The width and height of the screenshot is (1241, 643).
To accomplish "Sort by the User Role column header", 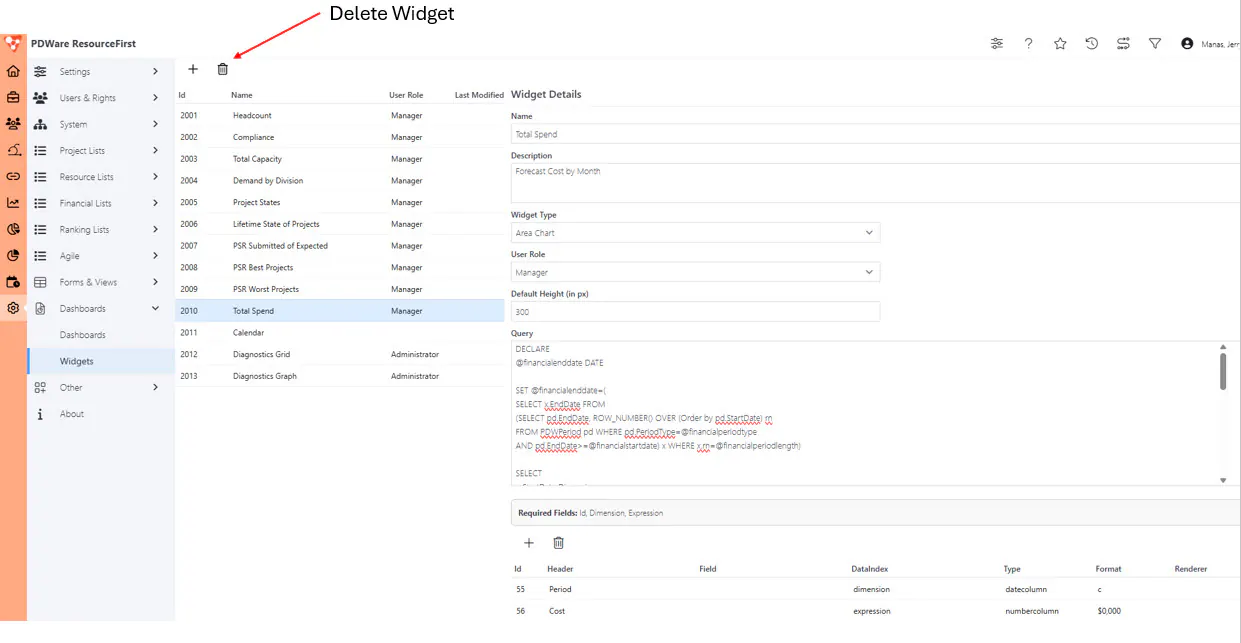I will coord(406,95).
